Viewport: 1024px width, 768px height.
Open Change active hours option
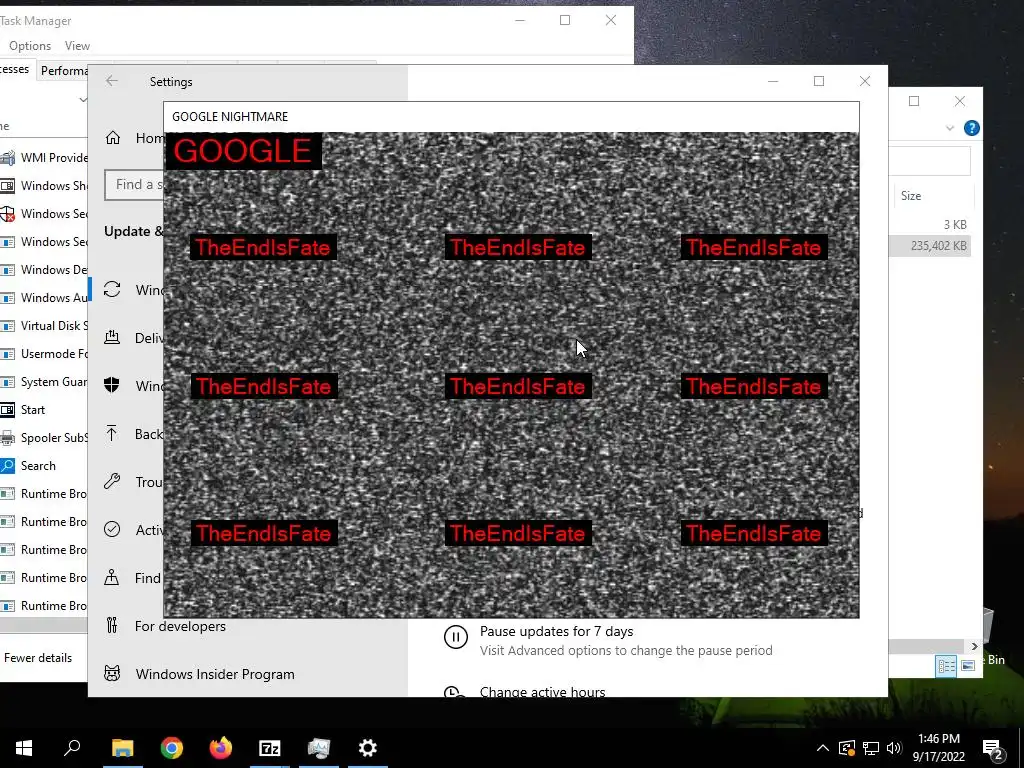tap(542, 691)
